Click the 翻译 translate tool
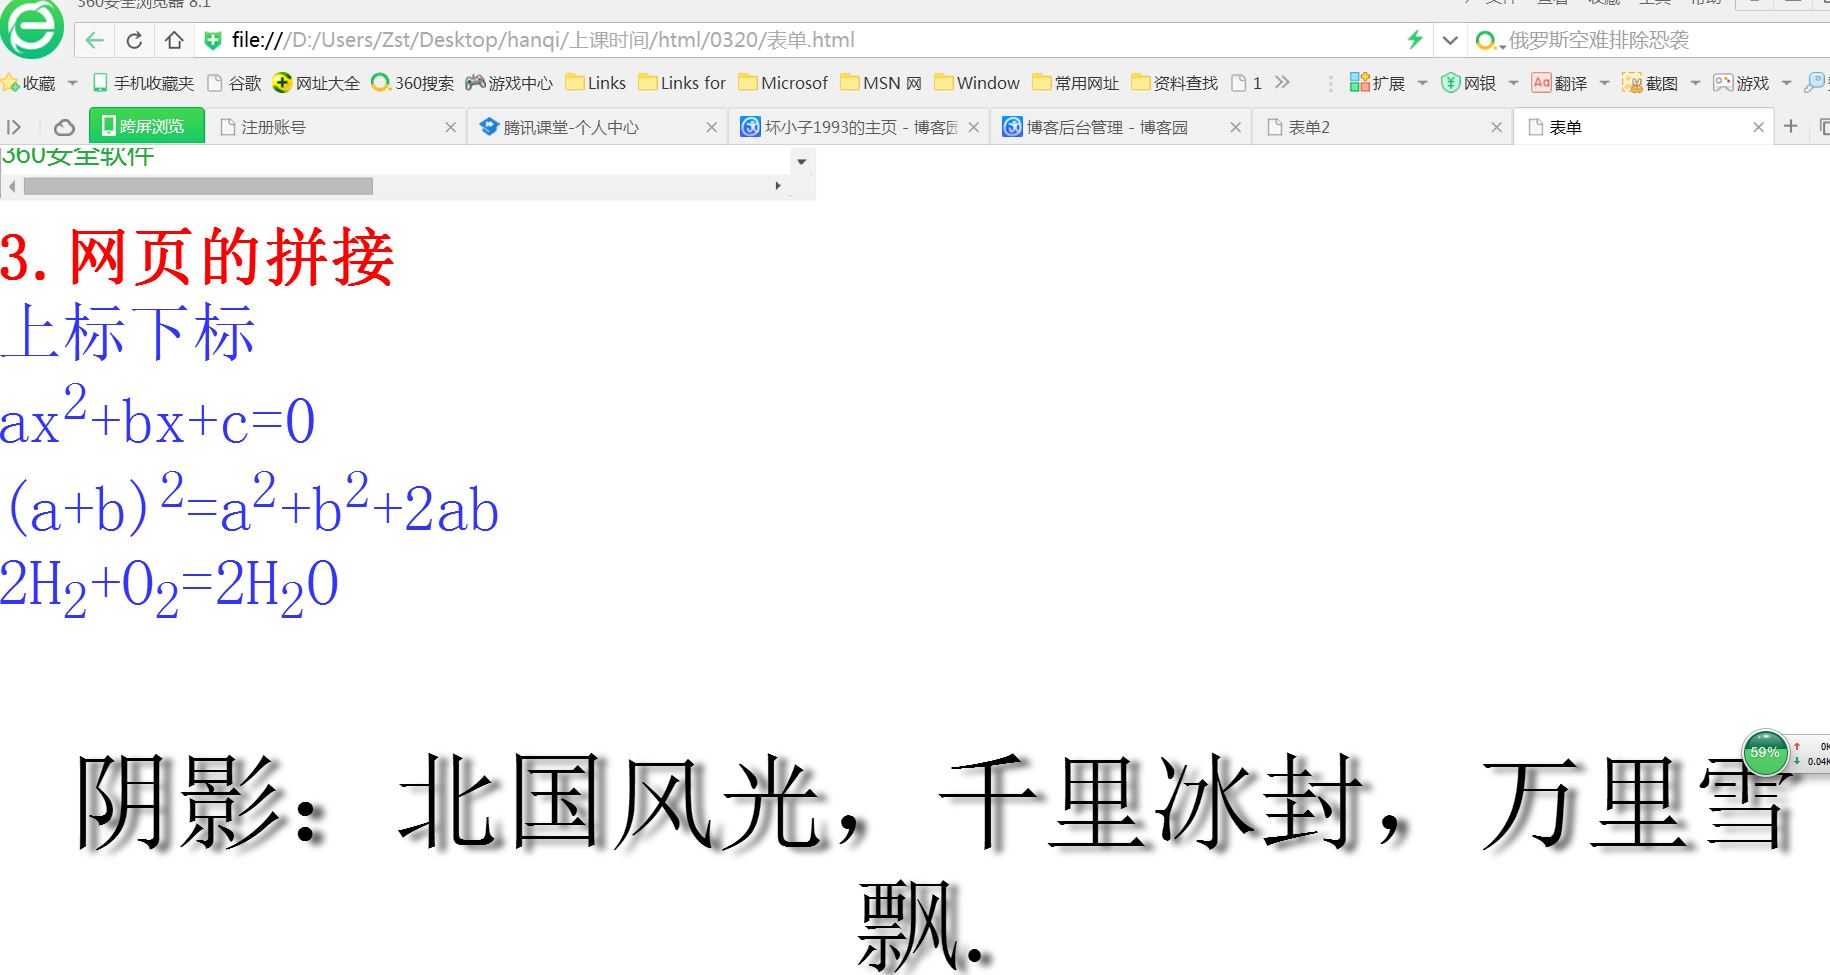This screenshot has height=975, width=1830. 1559,83
